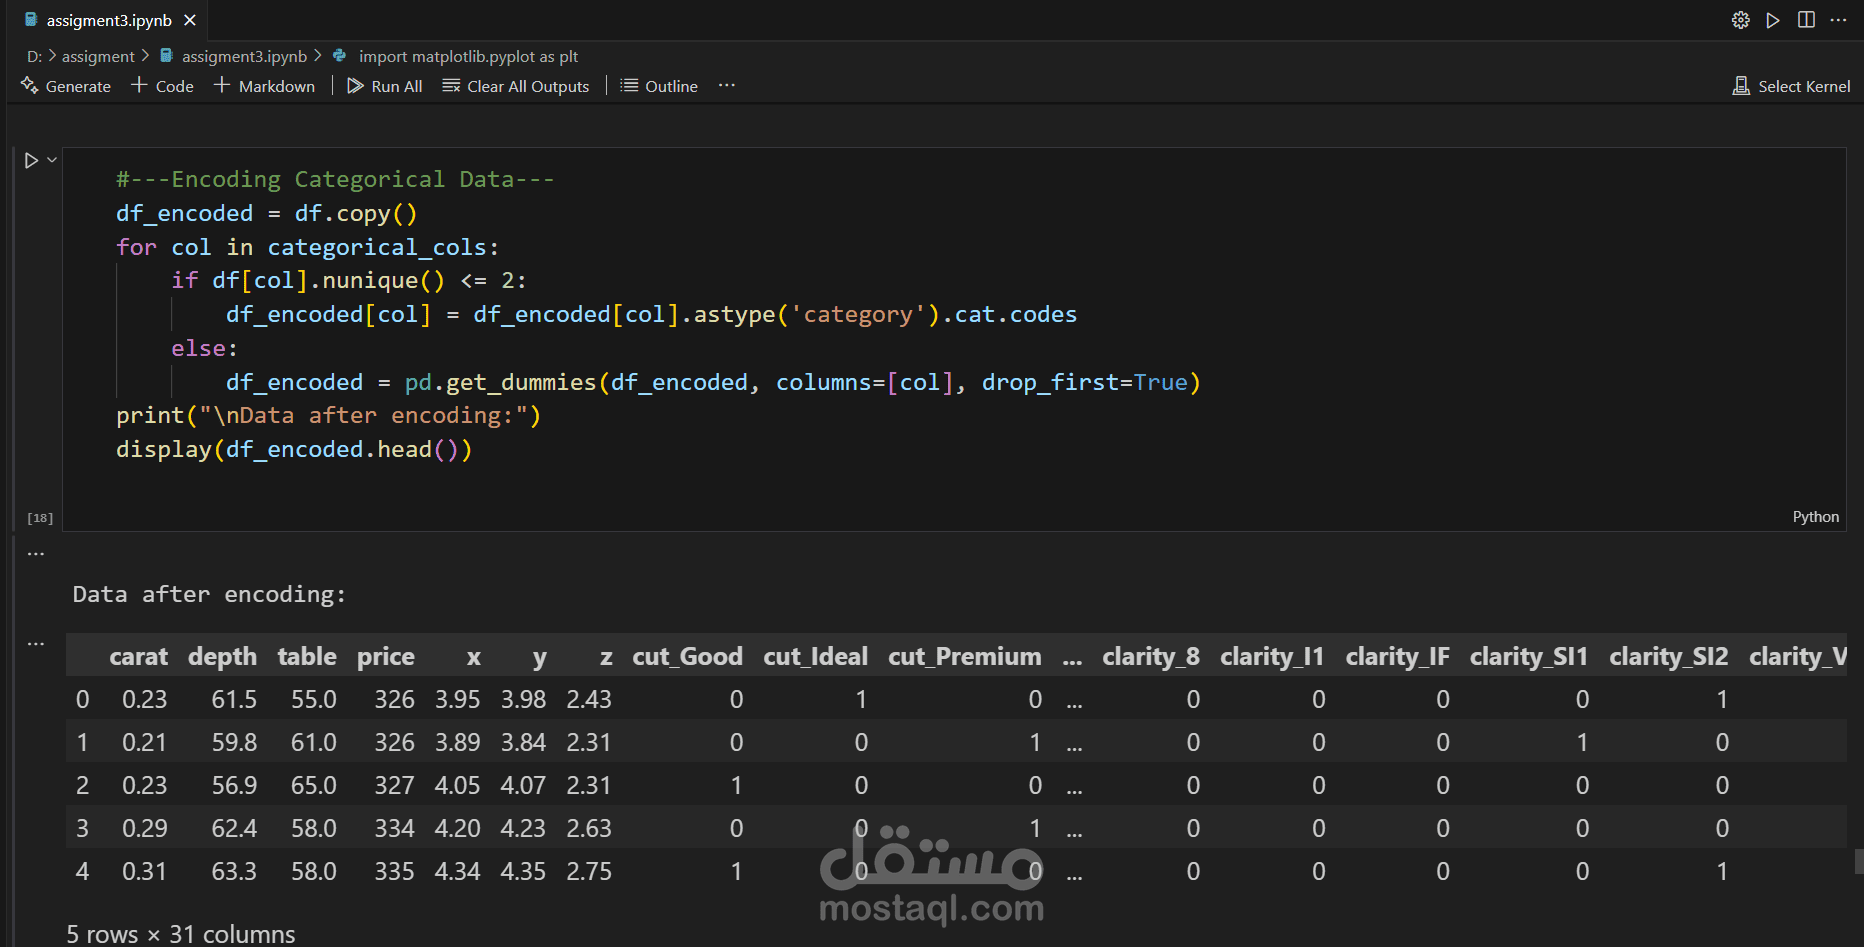Viewport: 1864px width, 947px height.
Task: Close the assigment3.ipynb tab
Action: click(x=190, y=20)
